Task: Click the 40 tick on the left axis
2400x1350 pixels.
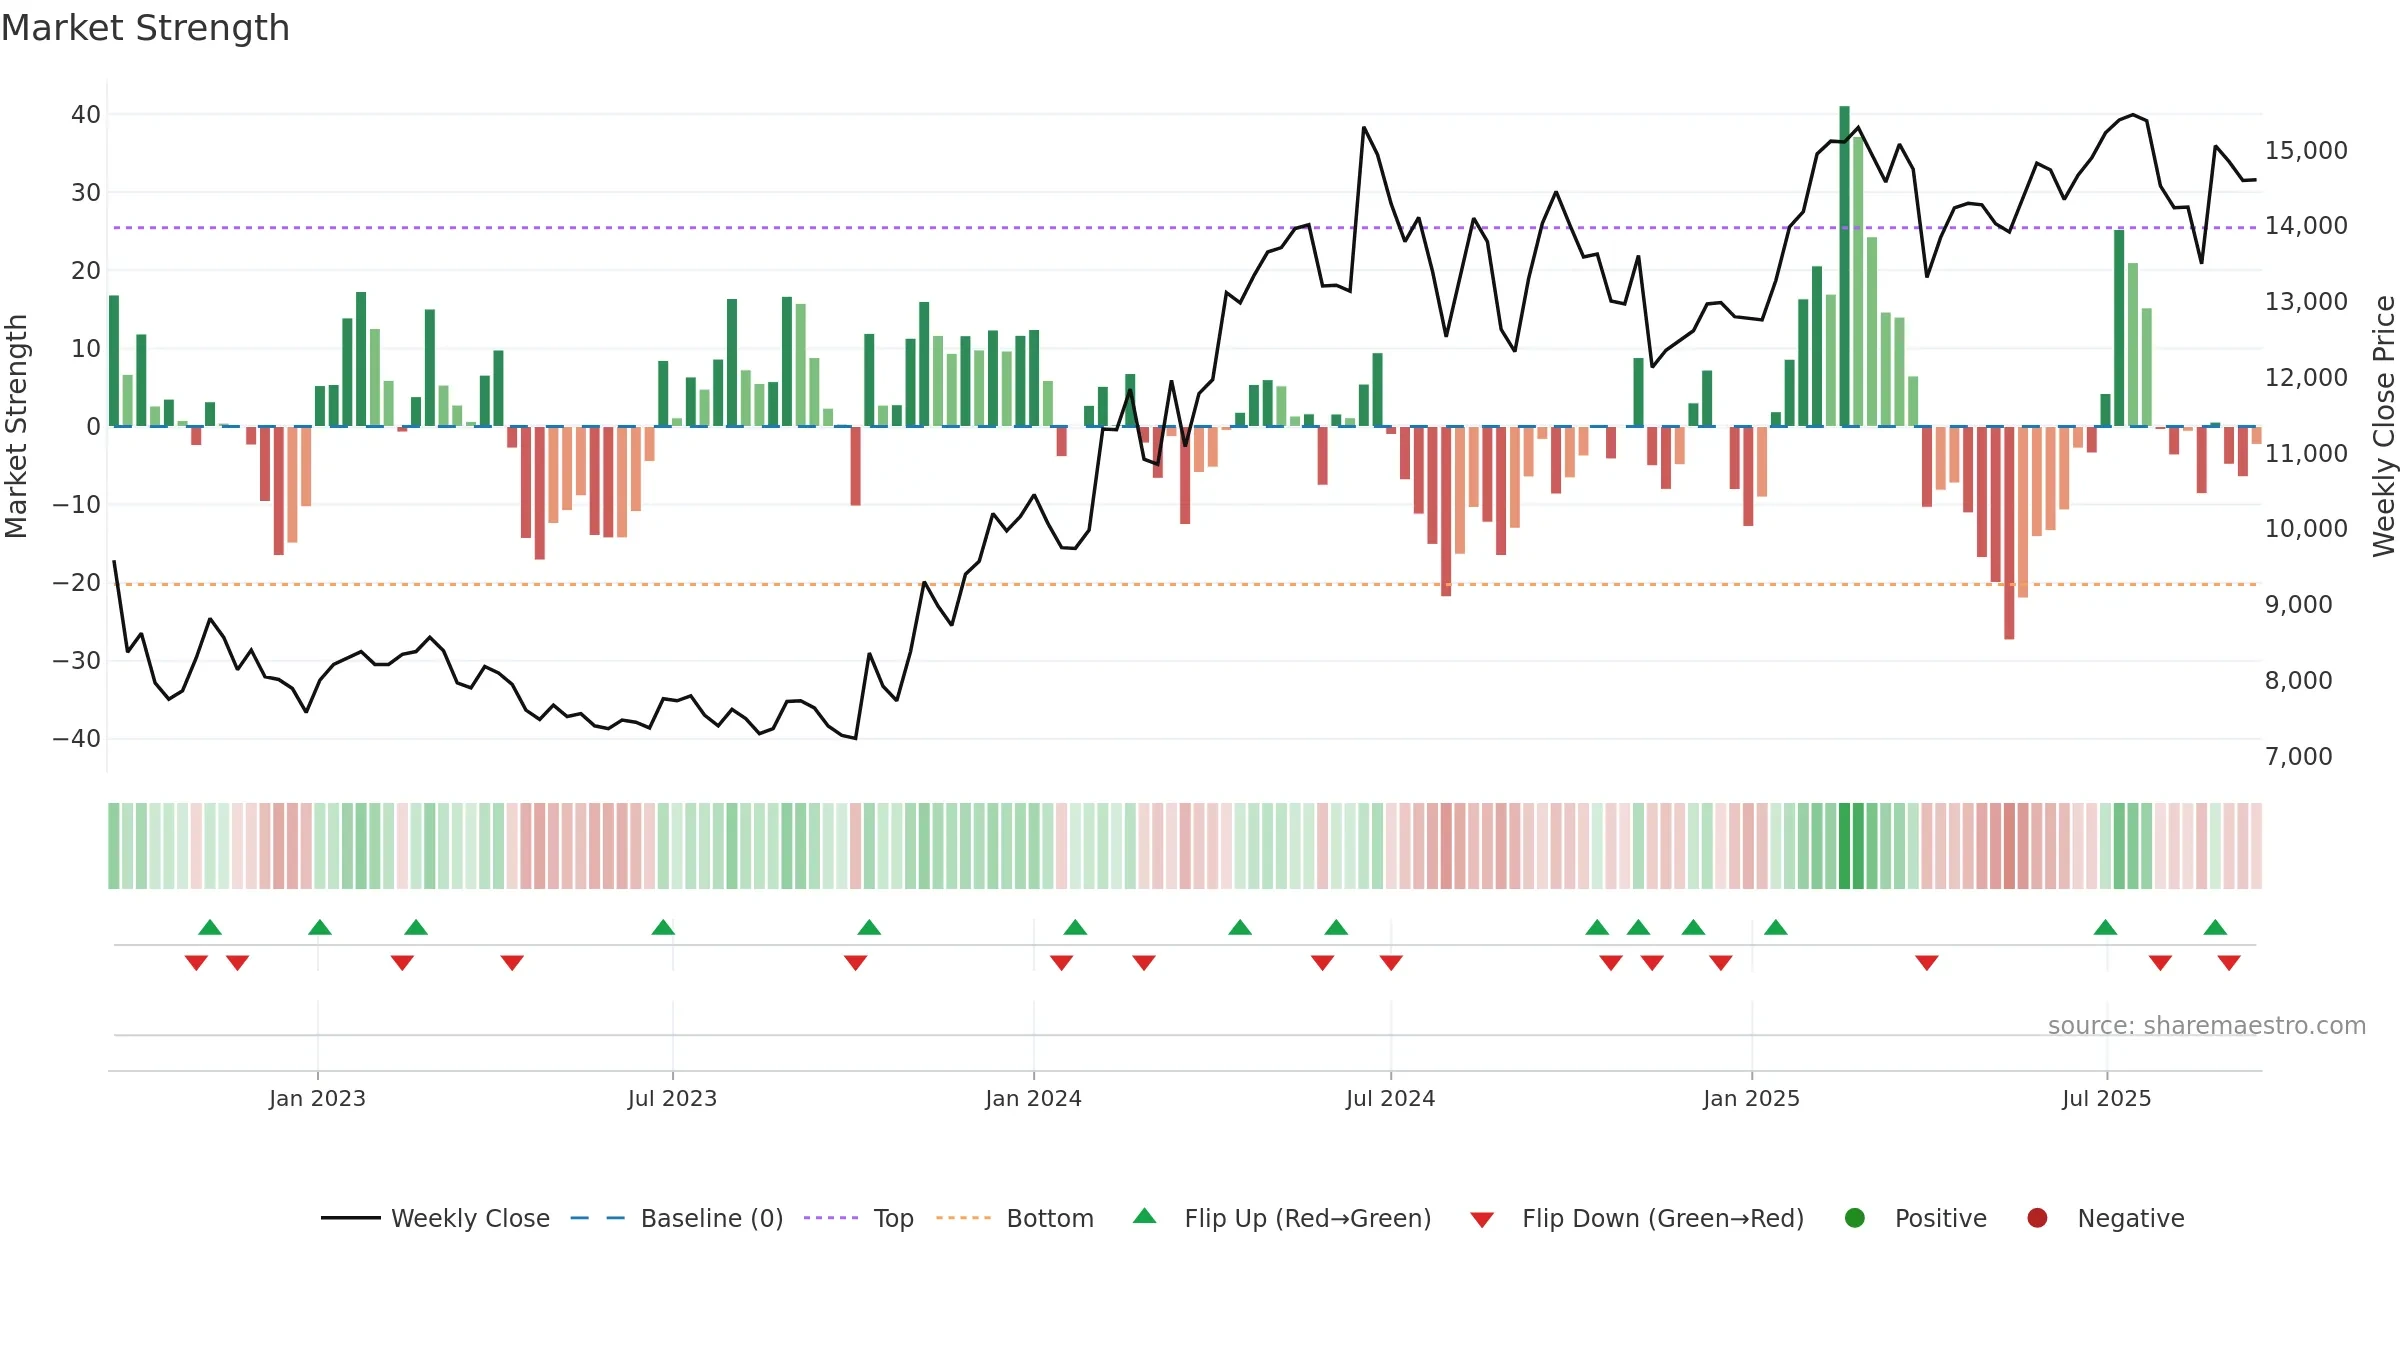Action: coord(86,114)
